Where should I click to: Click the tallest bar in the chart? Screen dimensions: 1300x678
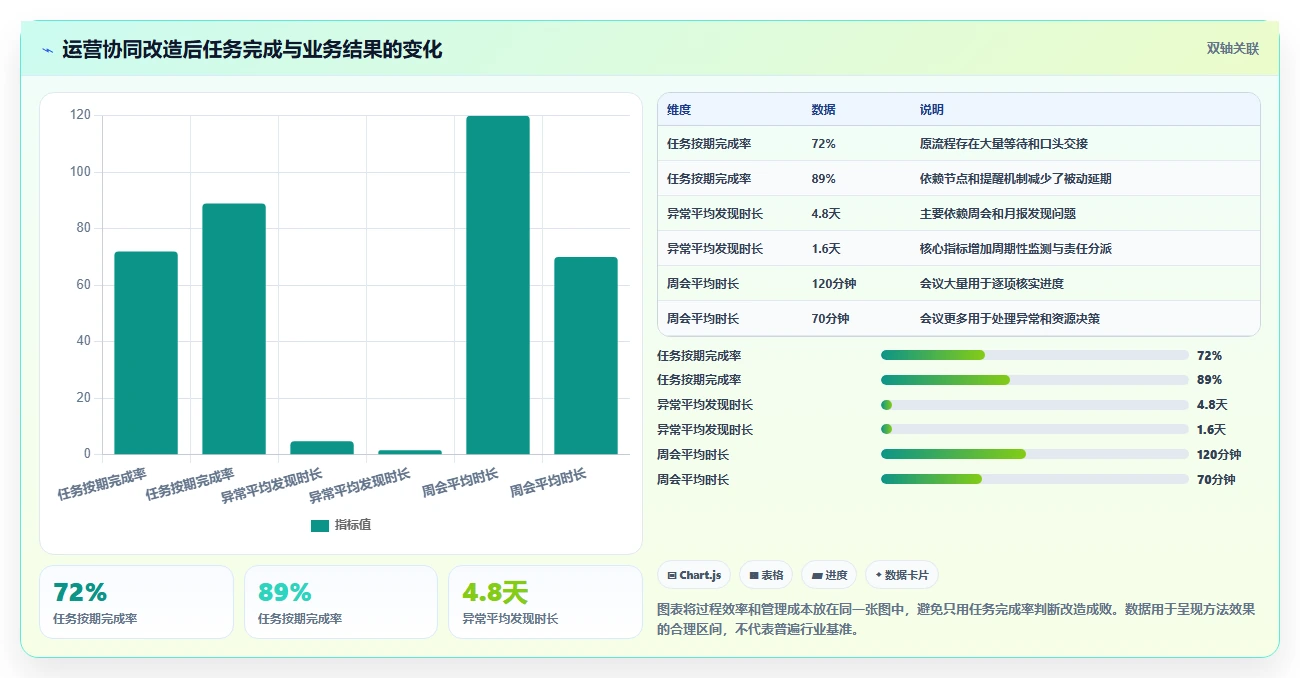[x=498, y=285]
